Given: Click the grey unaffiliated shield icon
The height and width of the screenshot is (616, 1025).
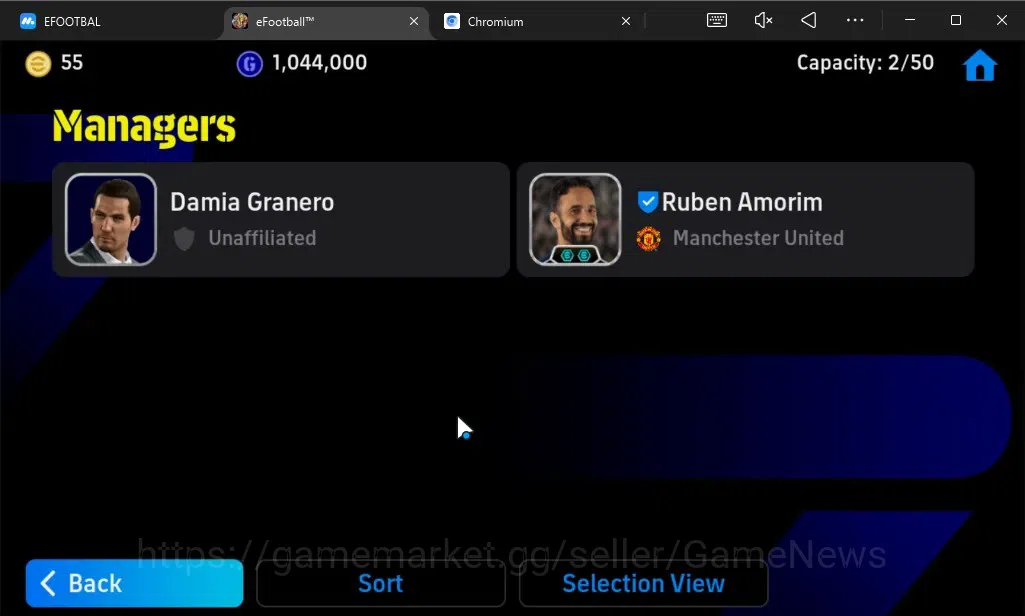Looking at the screenshot, I should click(184, 239).
